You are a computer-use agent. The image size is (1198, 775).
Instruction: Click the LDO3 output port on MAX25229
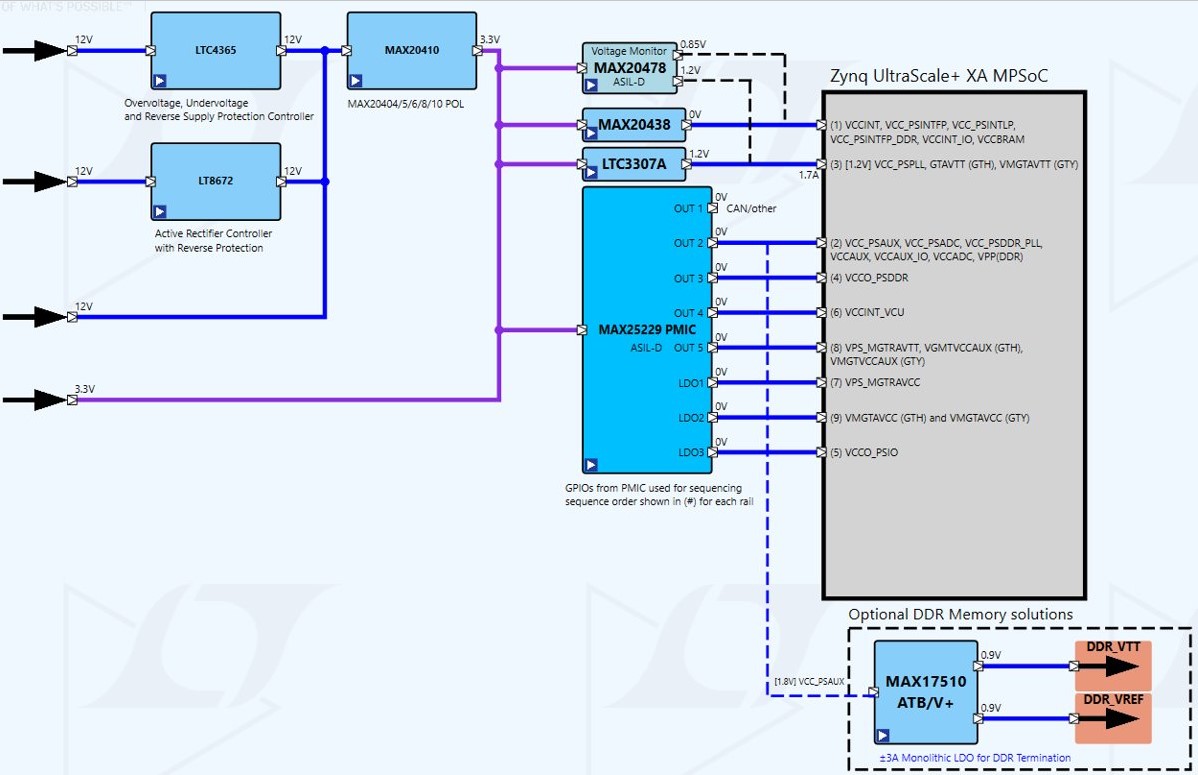click(x=712, y=452)
